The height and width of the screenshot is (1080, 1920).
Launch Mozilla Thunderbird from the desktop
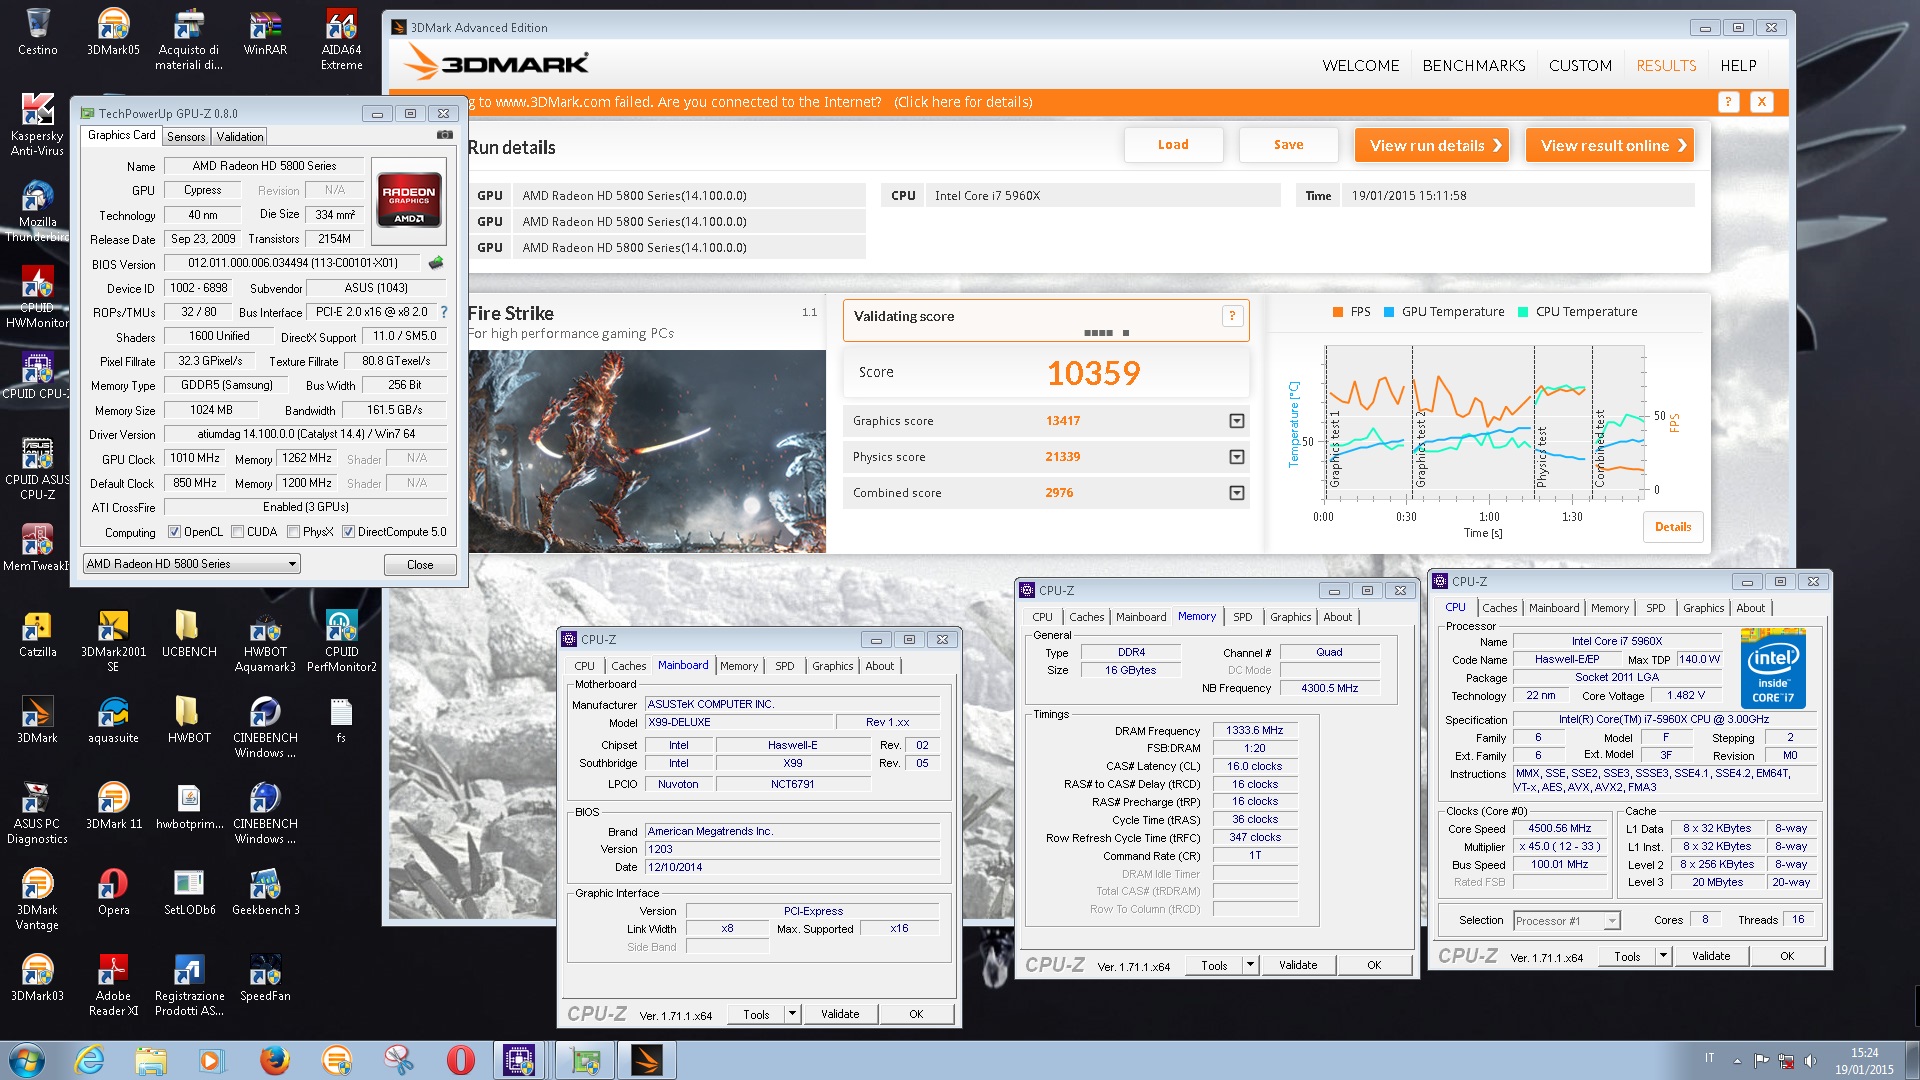pos(37,210)
